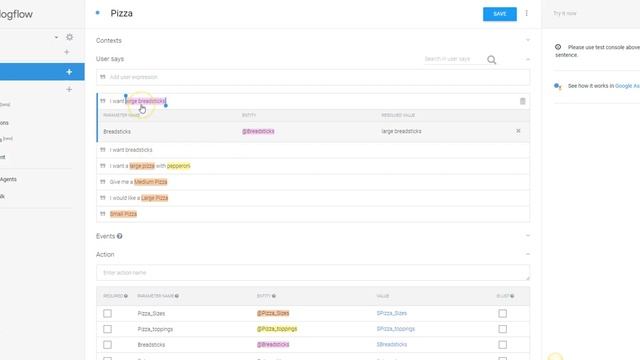Click plus icon below the blue sidebar row
The height and width of the screenshot is (360, 640).
pos(69,89)
